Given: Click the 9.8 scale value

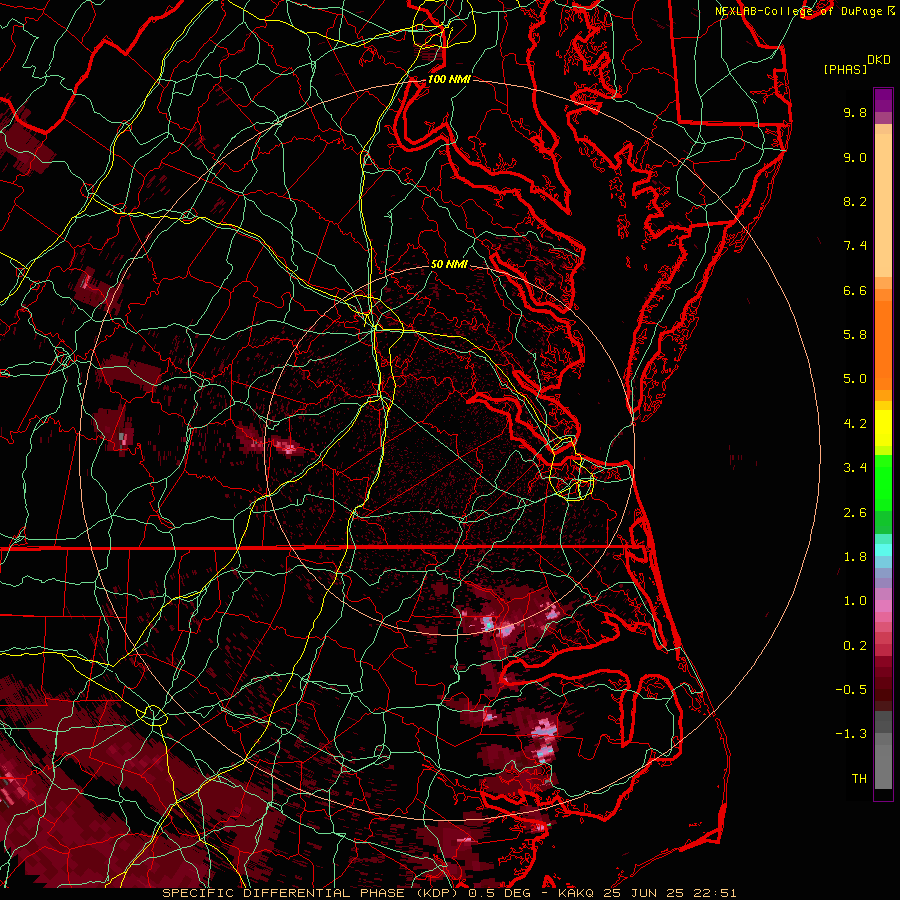Looking at the screenshot, I should tap(855, 112).
